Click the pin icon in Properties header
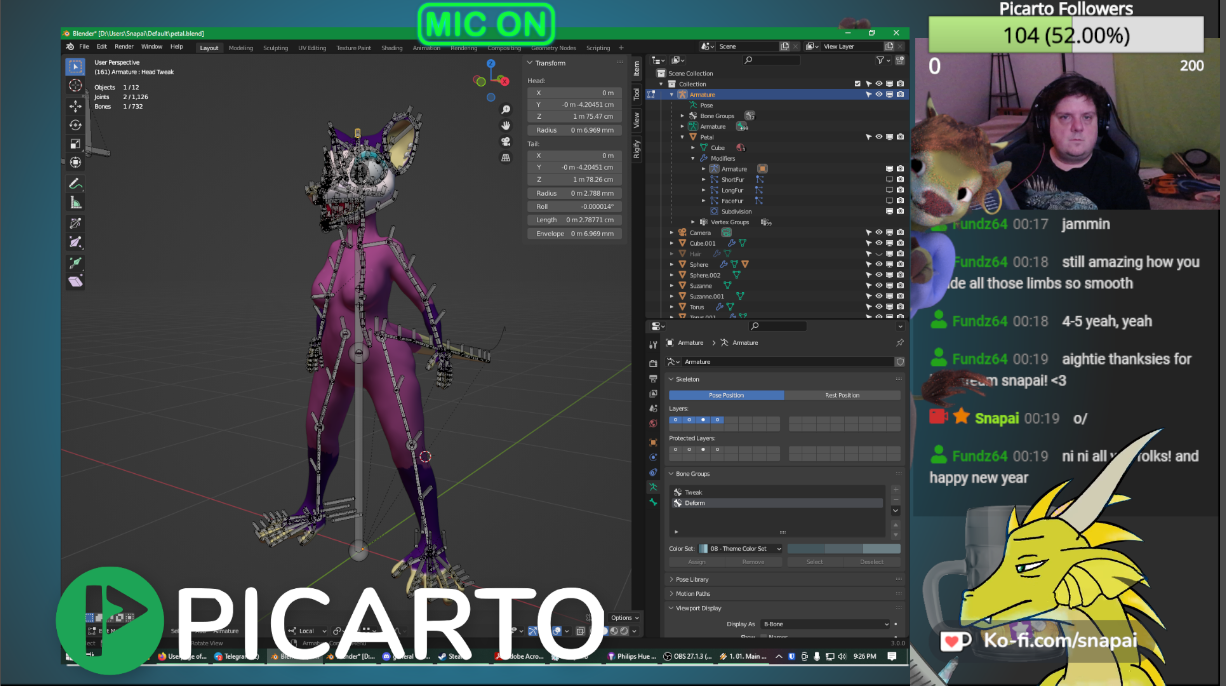1226x686 pixels. pyautogui.click(x=900, y=343)
